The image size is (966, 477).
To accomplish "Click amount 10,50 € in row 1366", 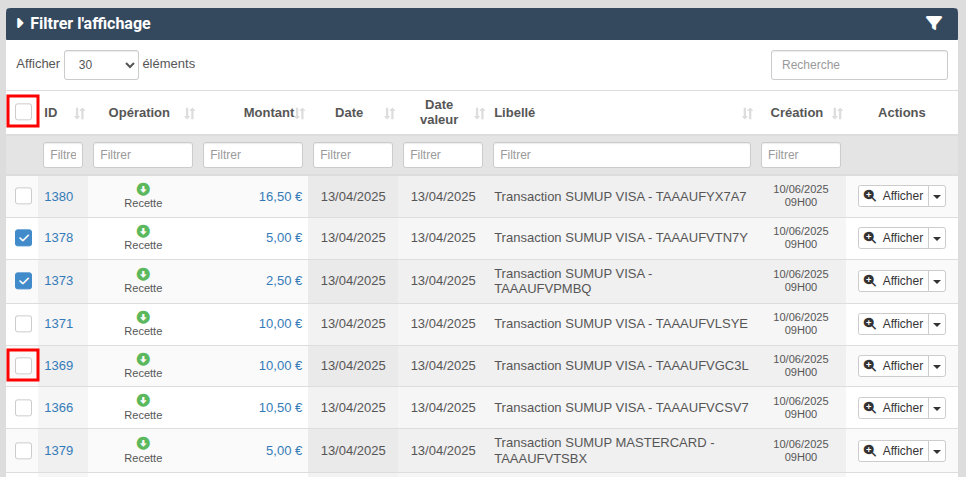I will coord(280,407).
